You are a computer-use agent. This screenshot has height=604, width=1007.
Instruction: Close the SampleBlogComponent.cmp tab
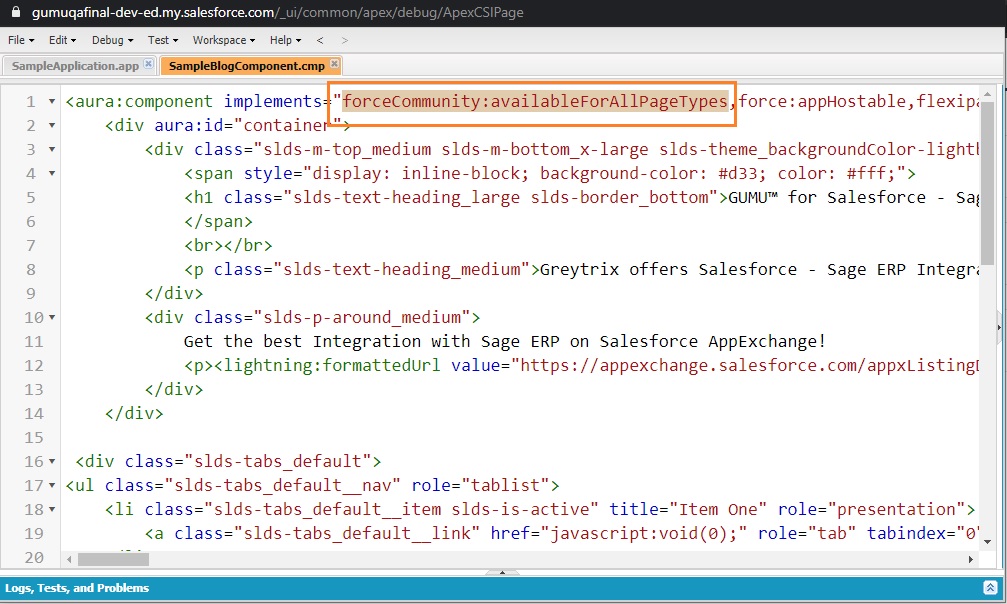point(334,64)
